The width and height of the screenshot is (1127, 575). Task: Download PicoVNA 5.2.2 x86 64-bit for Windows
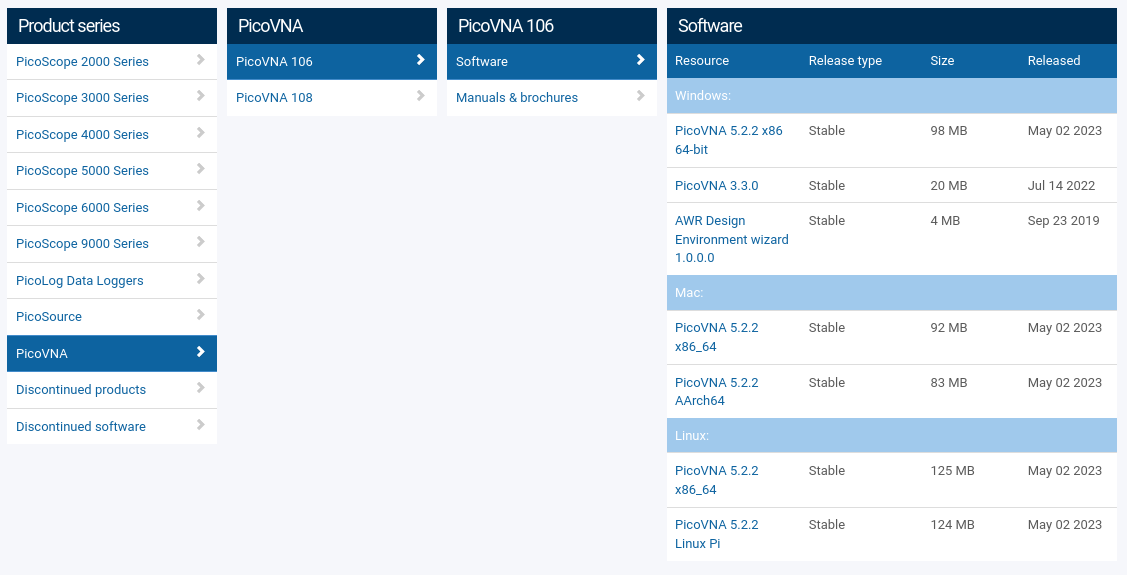tap(729, 140)
